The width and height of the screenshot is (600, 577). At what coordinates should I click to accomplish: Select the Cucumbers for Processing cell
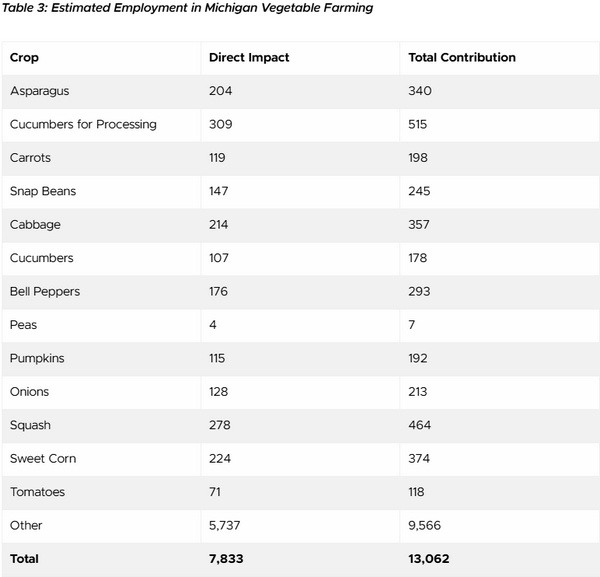click(x=83, y=125)
